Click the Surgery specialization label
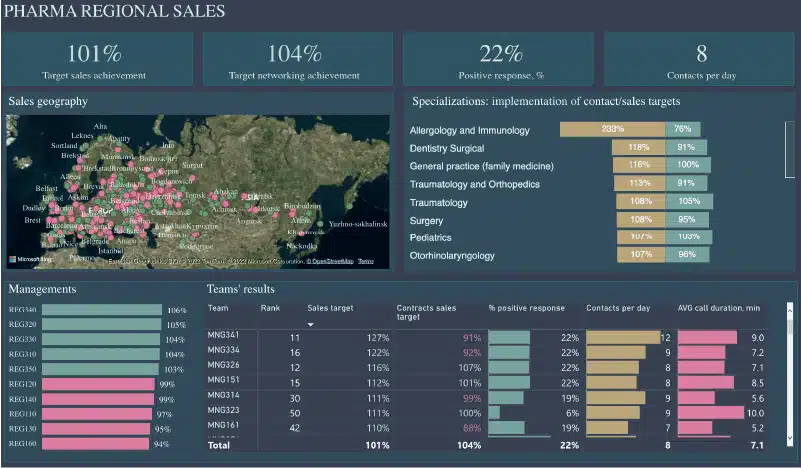 click(426, 221)
